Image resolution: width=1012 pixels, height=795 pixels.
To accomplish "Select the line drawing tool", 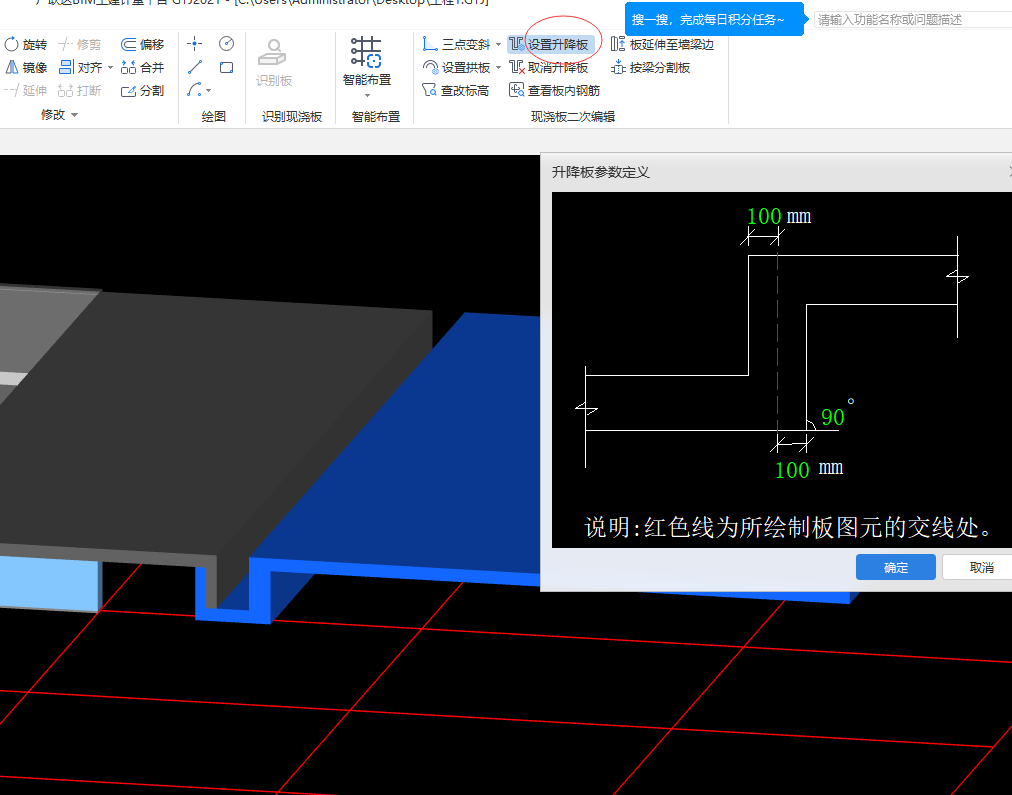I will pos(194,67).
